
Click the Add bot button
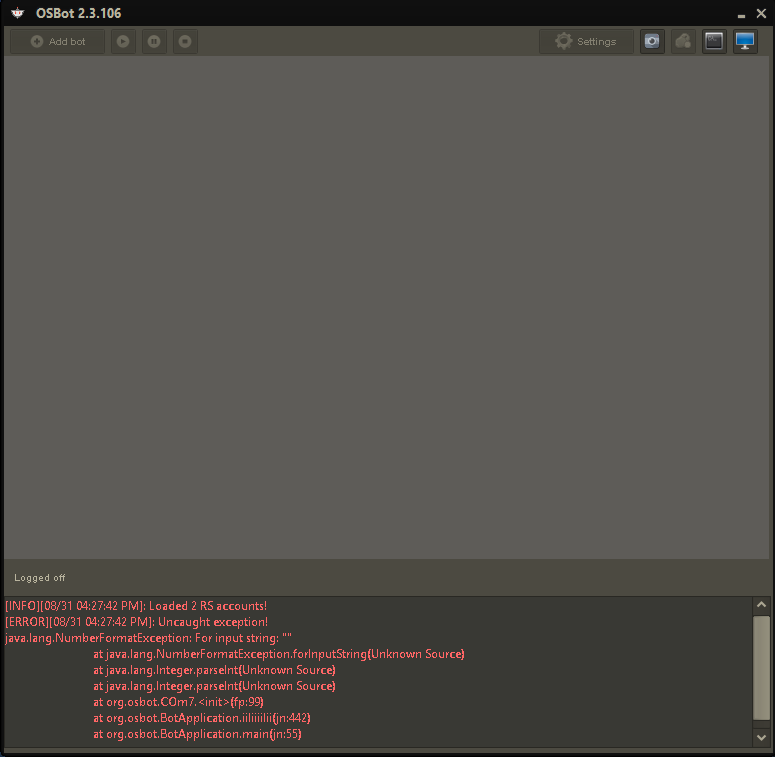[57, 42]
